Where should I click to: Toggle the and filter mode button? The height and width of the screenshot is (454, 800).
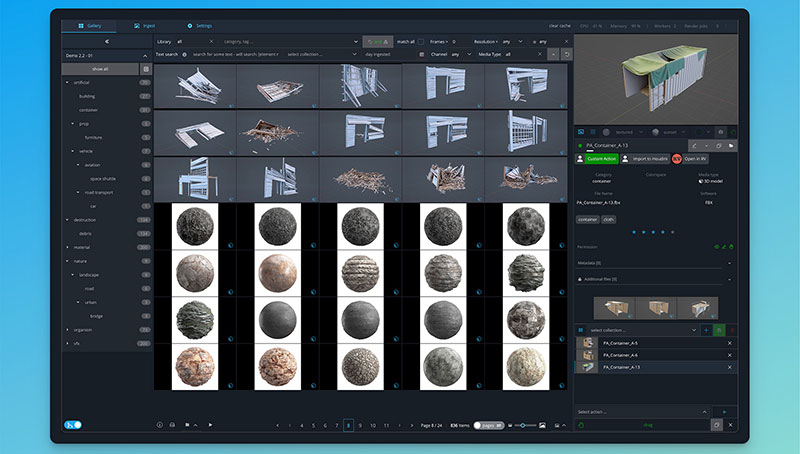pyautogui.click(x=378, y=41)
